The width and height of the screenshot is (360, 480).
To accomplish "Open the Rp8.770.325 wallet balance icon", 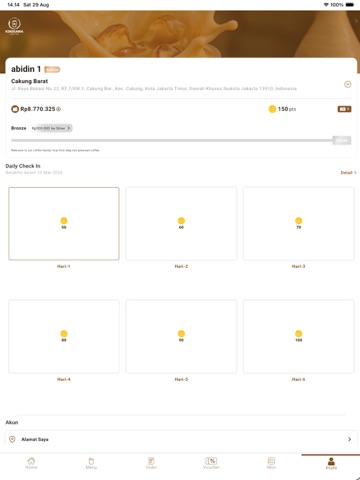I will (15, 109).
